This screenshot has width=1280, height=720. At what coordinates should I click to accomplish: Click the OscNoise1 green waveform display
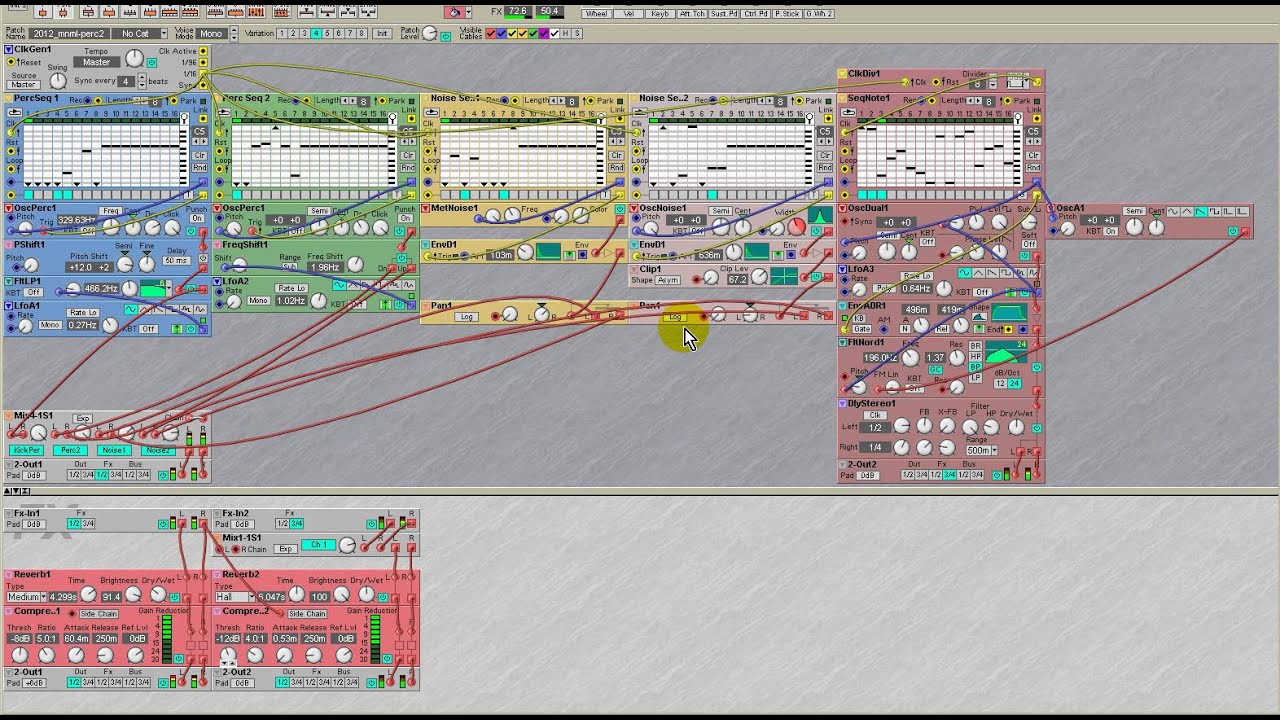(820, 215)
